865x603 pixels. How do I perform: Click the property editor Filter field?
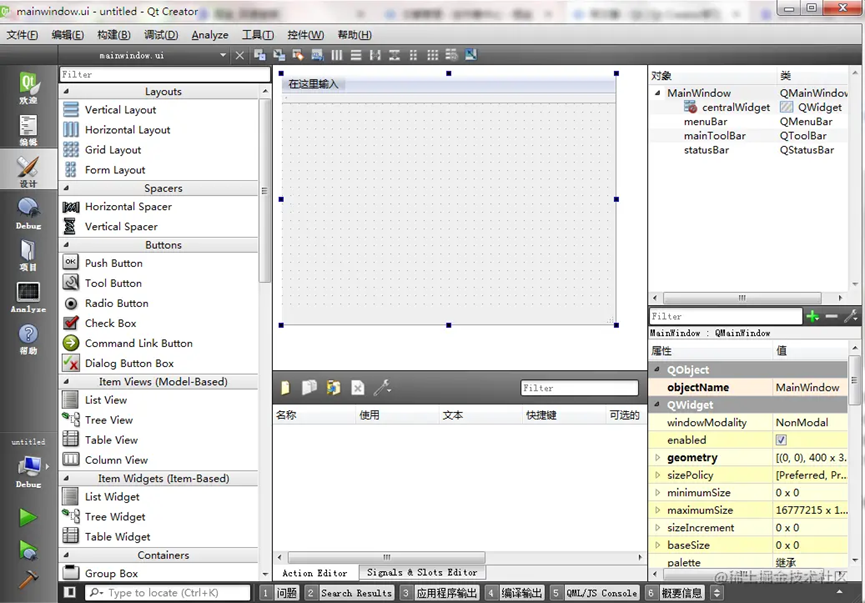point(725,316)
